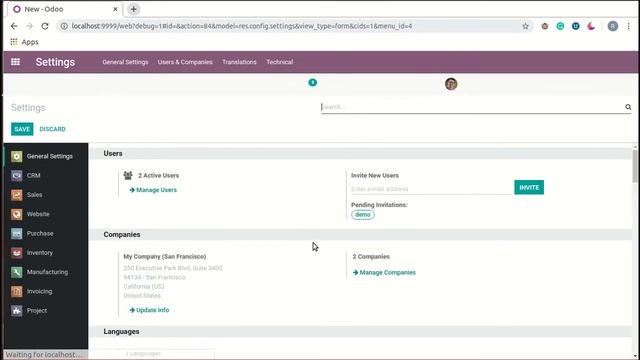
Task: Open the Chrome three-dot menu
Action: (629, 26)
